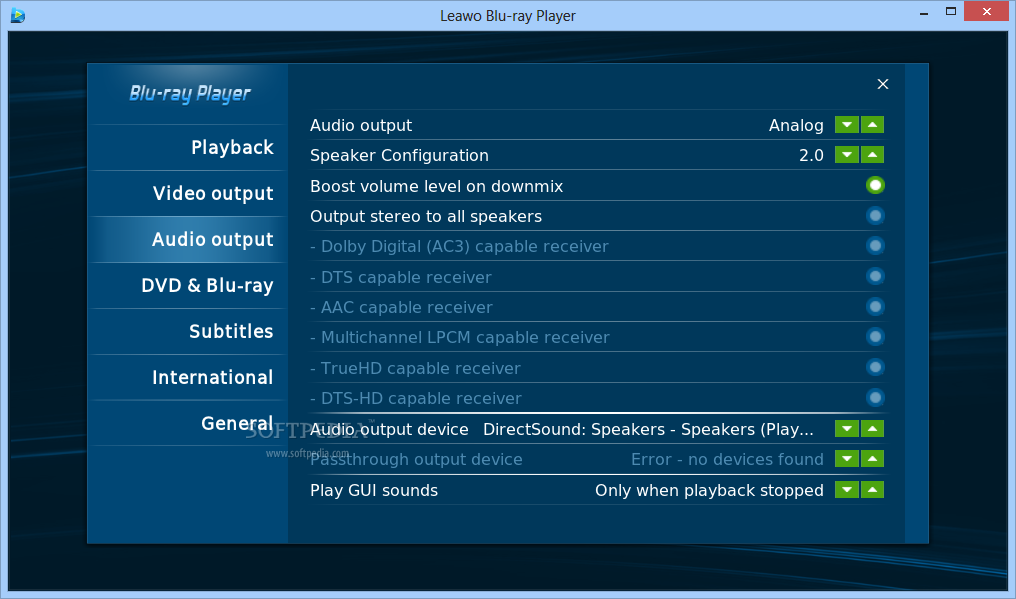
Task: Click up arrow for Passthrough output device
Action: [x=872, y=459]
